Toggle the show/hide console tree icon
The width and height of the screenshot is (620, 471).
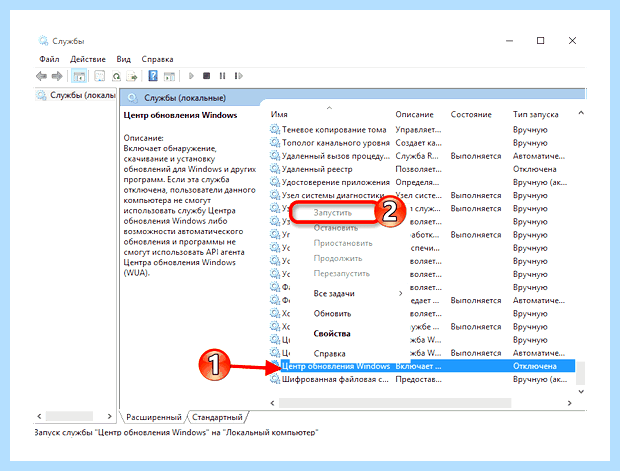[79, 76]
